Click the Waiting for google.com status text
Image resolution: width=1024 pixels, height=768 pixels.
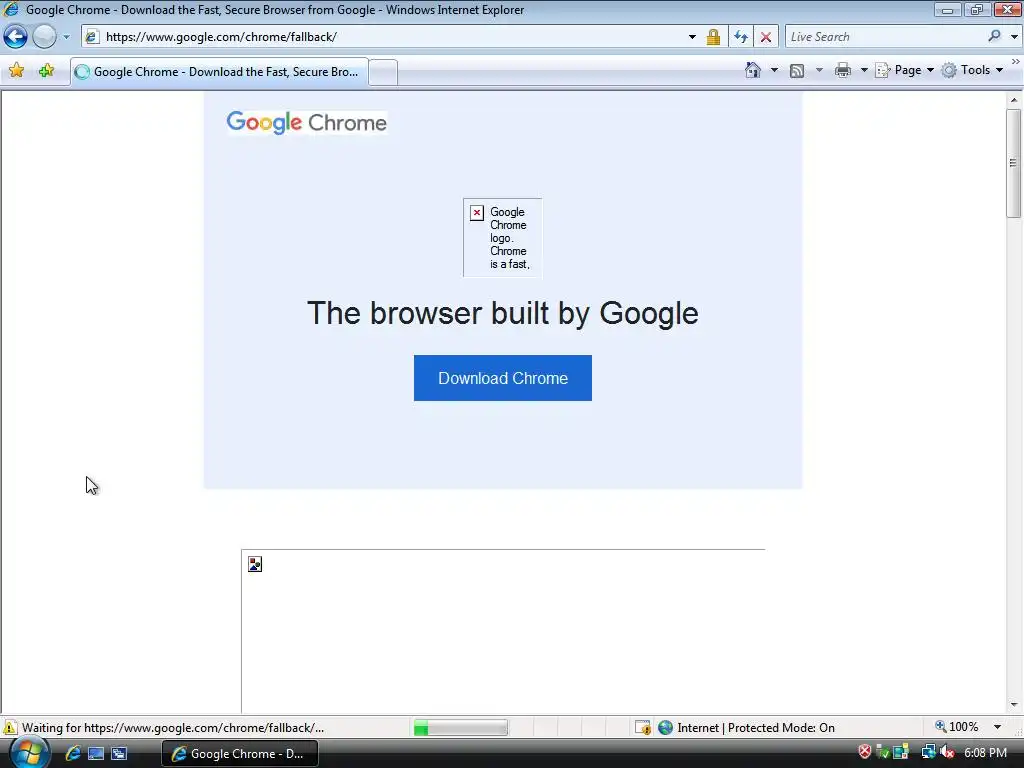173,728
